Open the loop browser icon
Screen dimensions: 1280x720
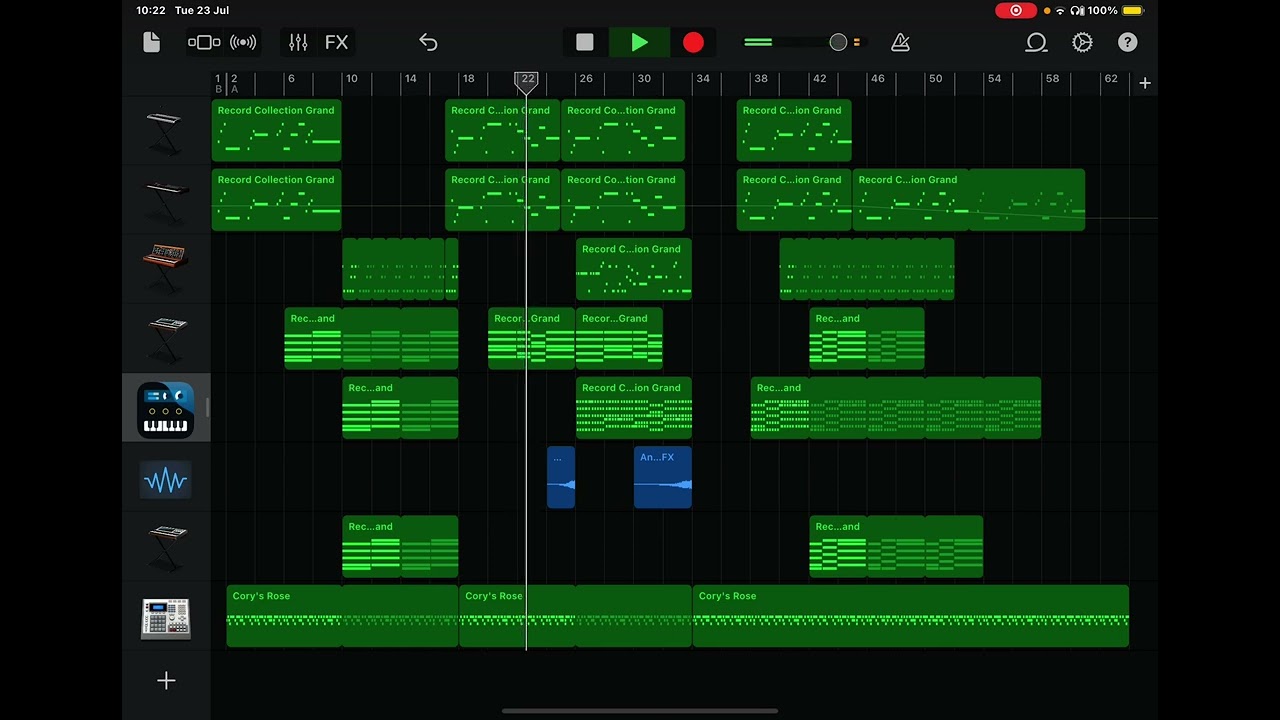coord(1036,42)
